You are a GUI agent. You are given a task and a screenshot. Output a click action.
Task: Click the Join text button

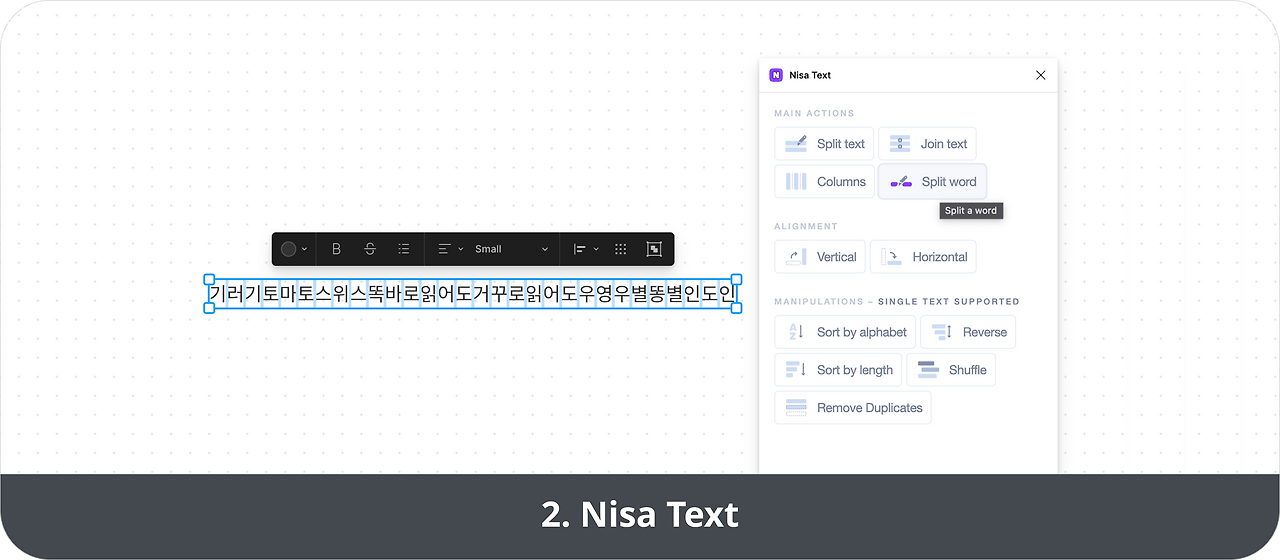[x=927, y=144]
